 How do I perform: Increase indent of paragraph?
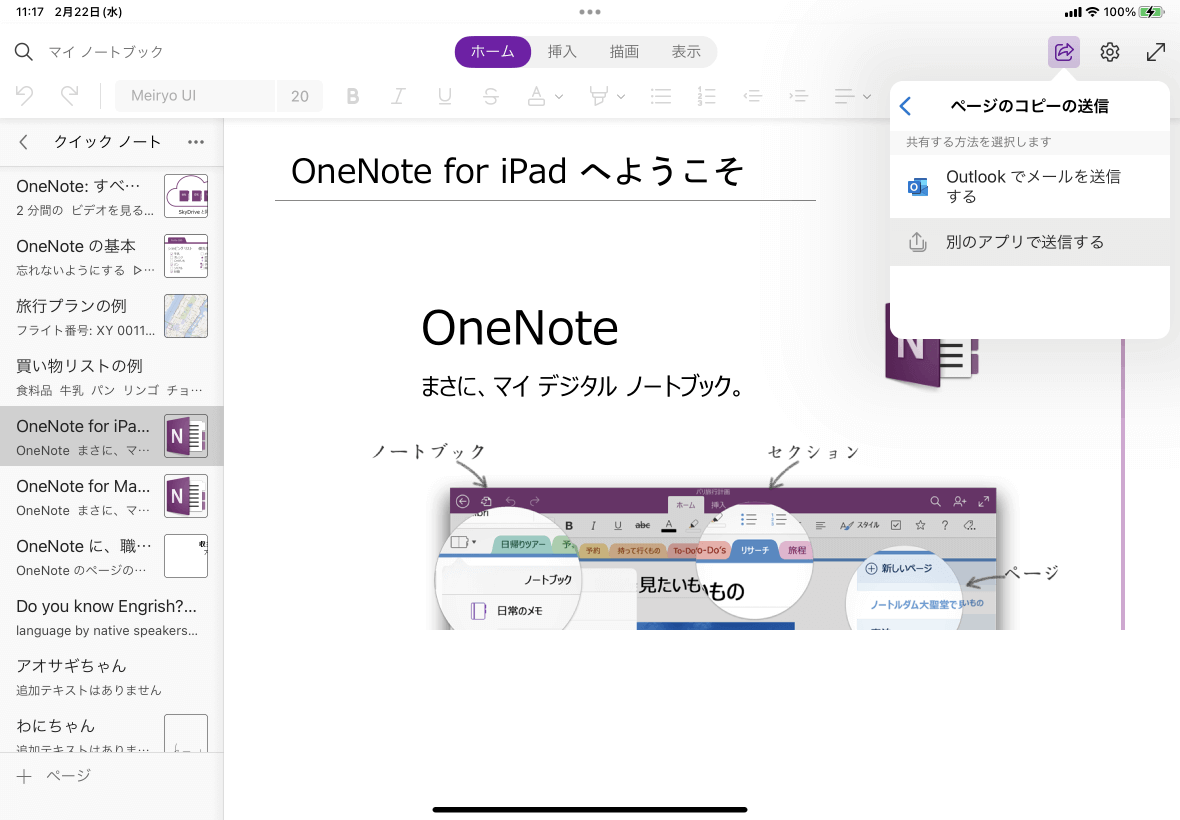click(798, 96)
